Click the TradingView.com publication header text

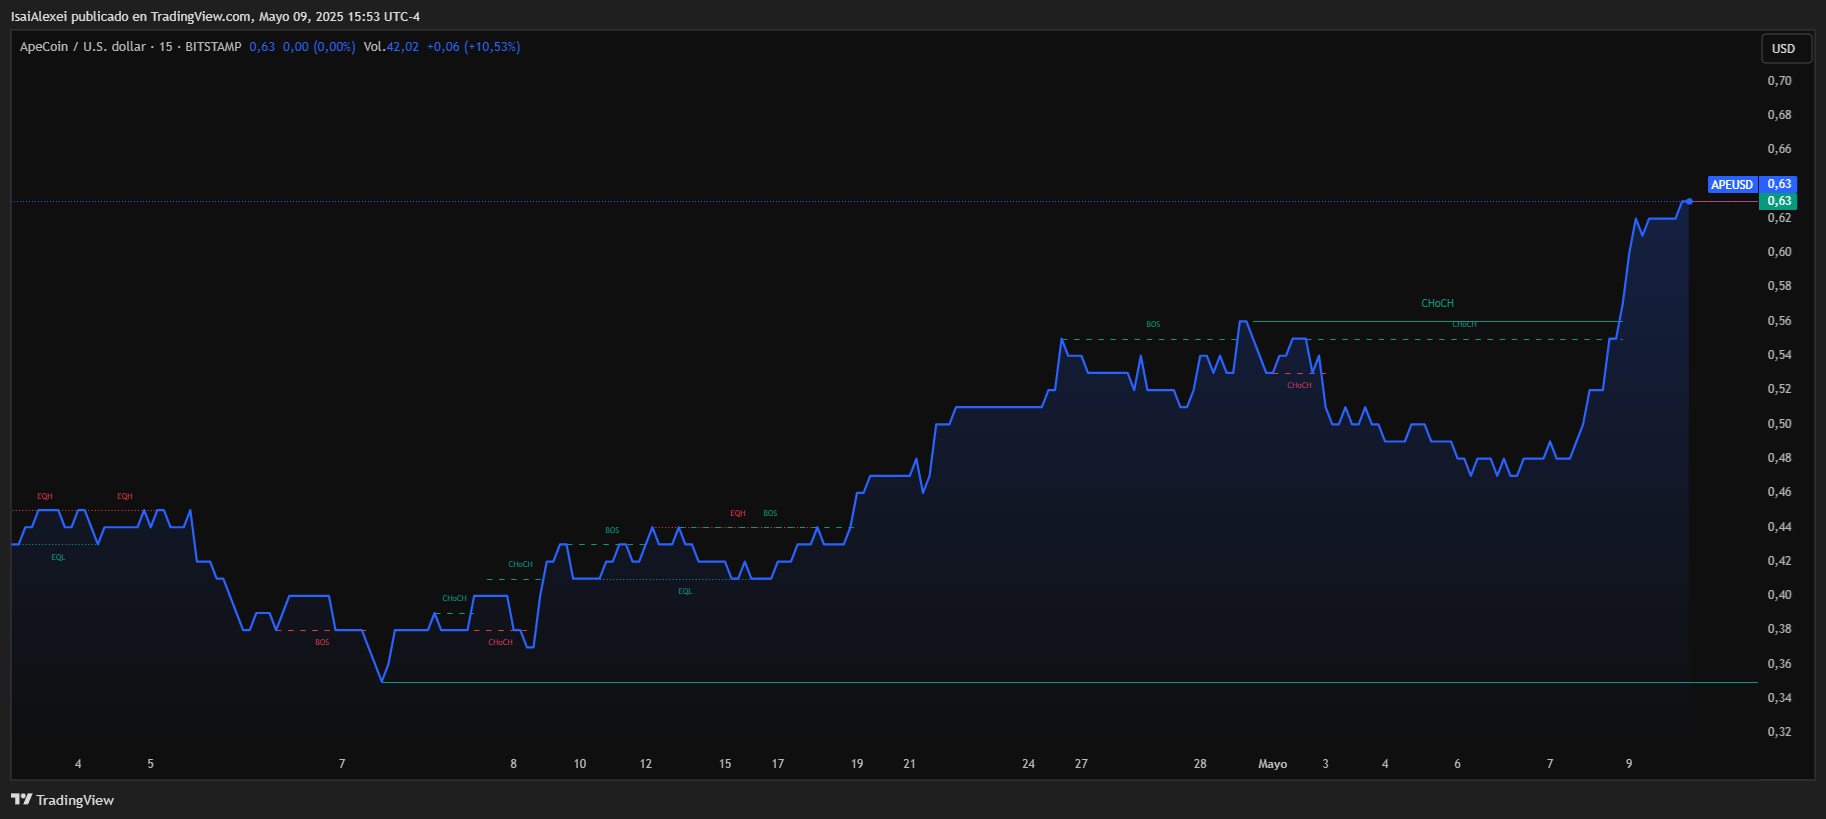pos(215,17)
